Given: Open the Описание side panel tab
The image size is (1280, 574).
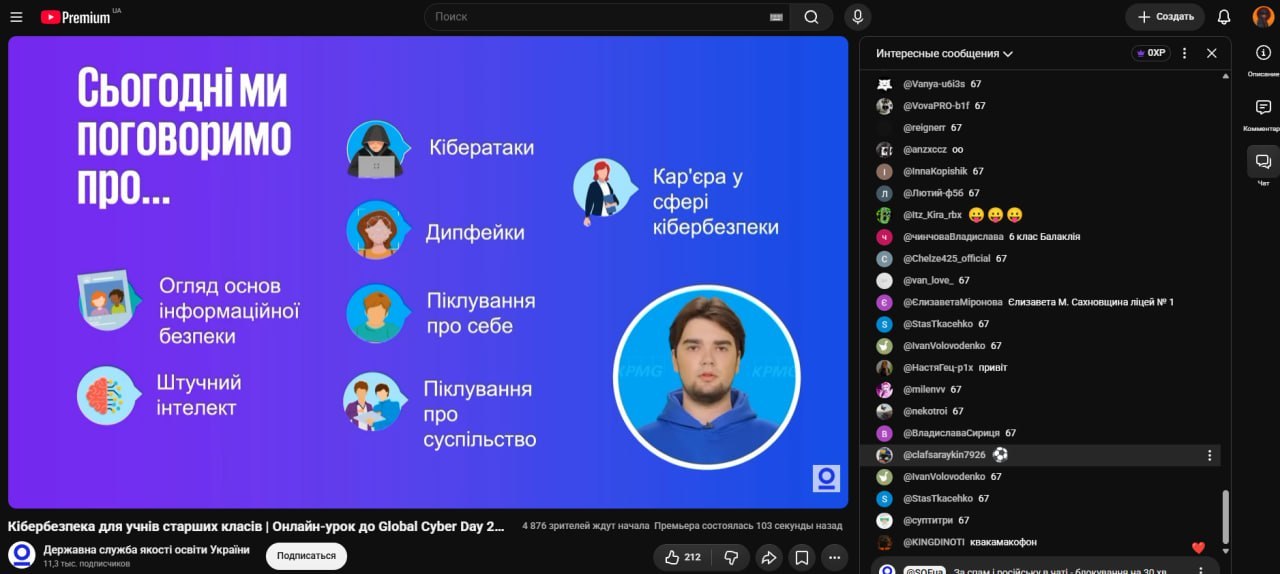Looking at the screenshot, I should click(x=1263, y=61).
